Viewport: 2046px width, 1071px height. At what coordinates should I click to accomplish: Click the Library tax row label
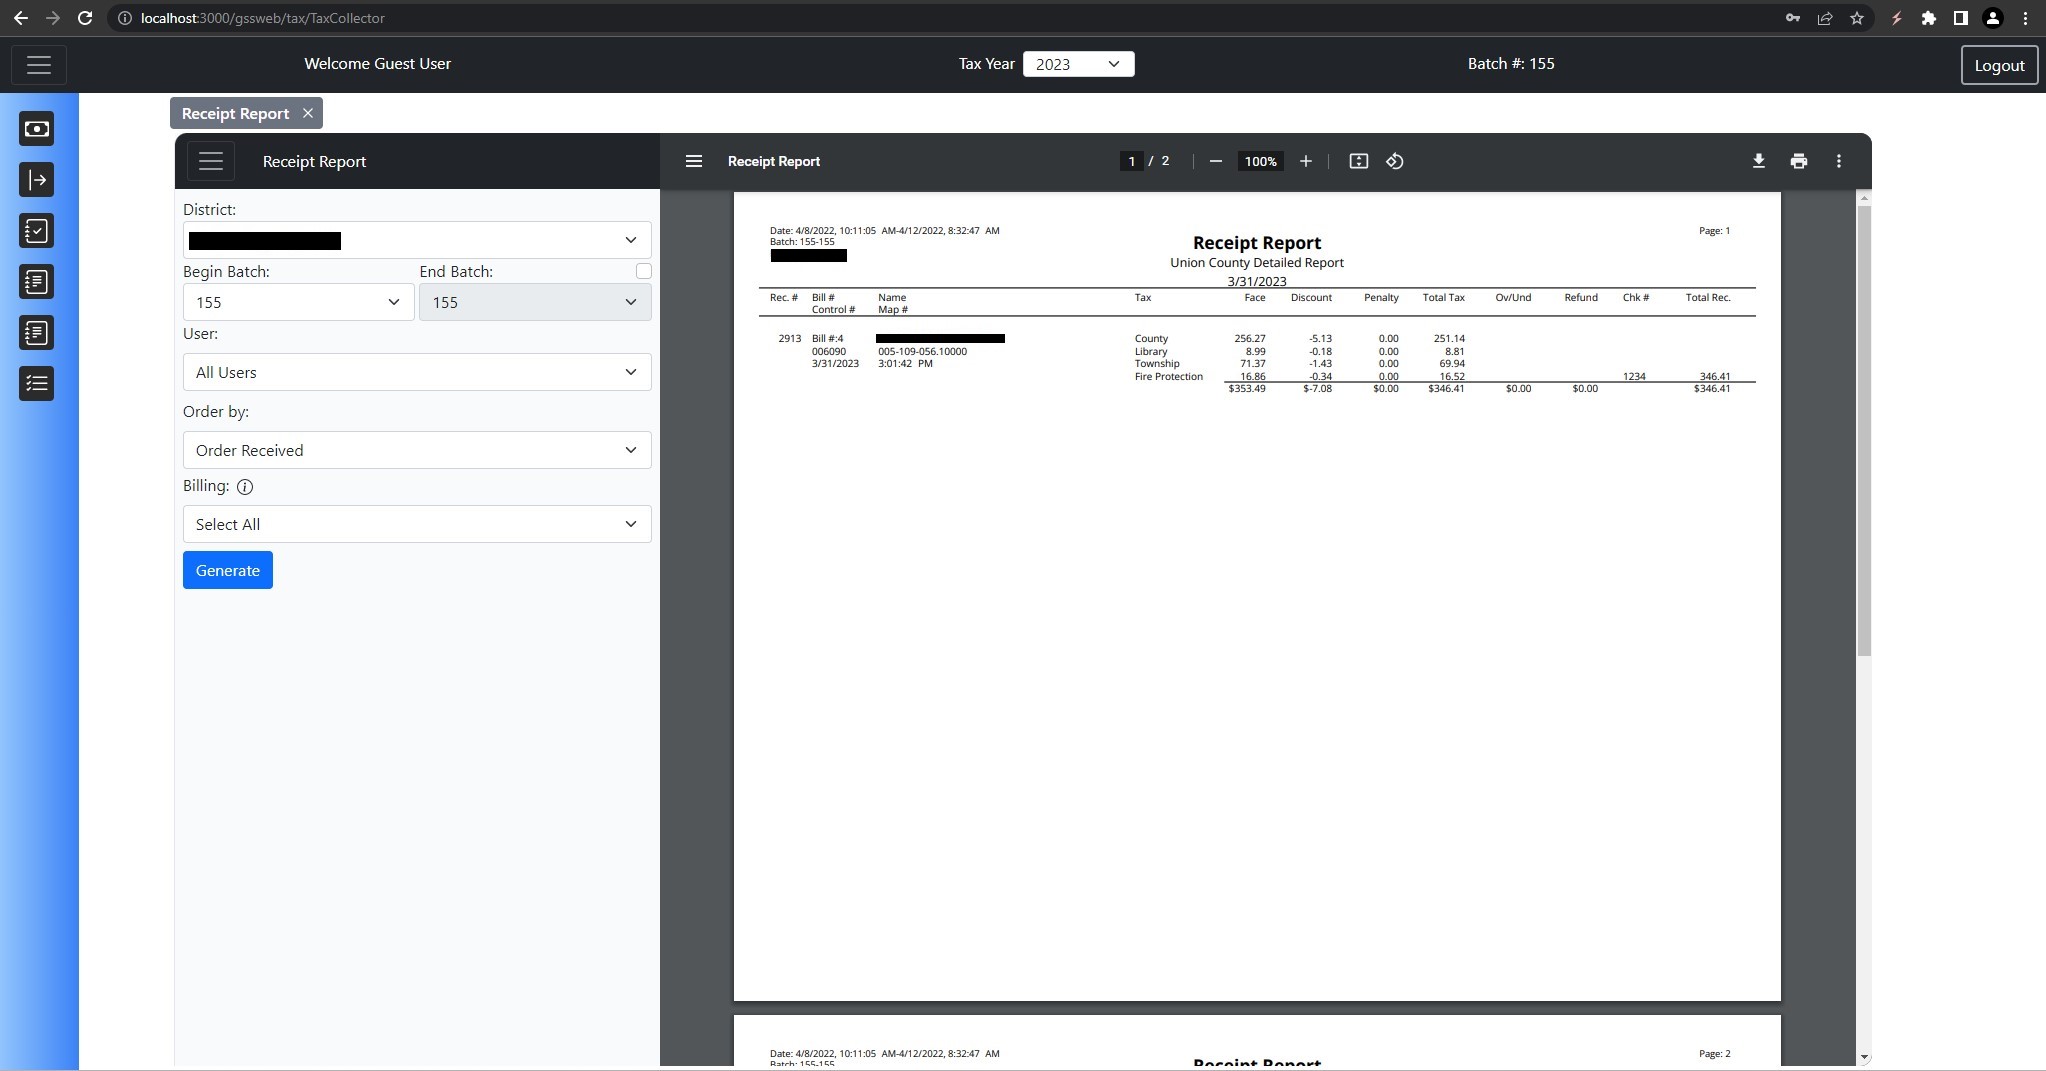click(1151, 352)
